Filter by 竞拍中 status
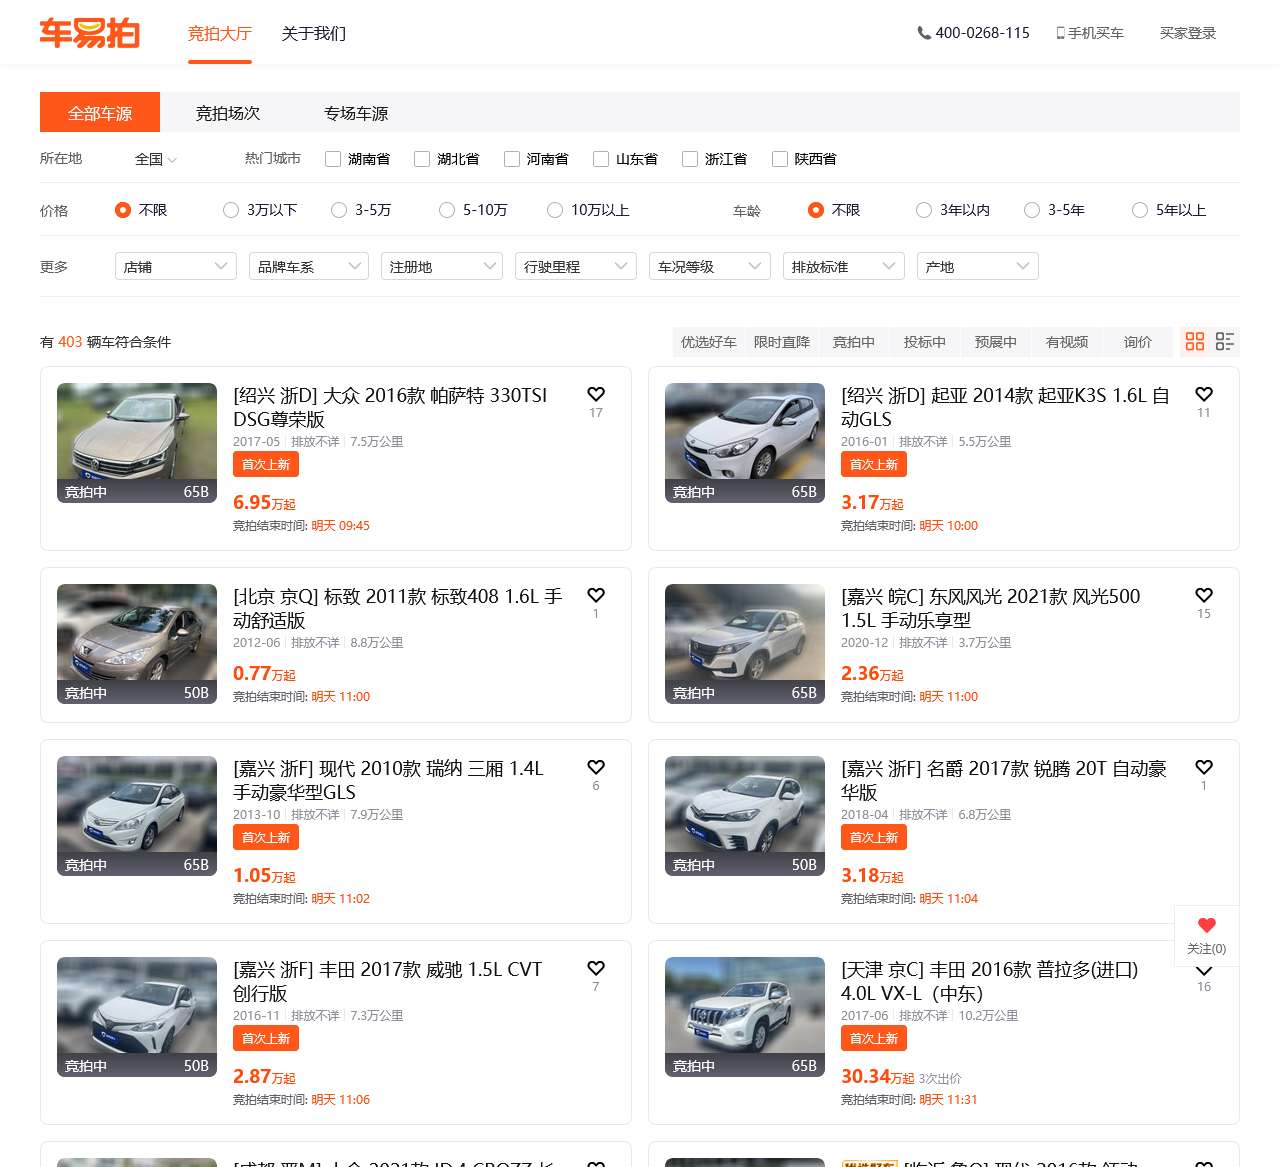This screenshot has height=1167, width=1280. click(x=854, y=342)
